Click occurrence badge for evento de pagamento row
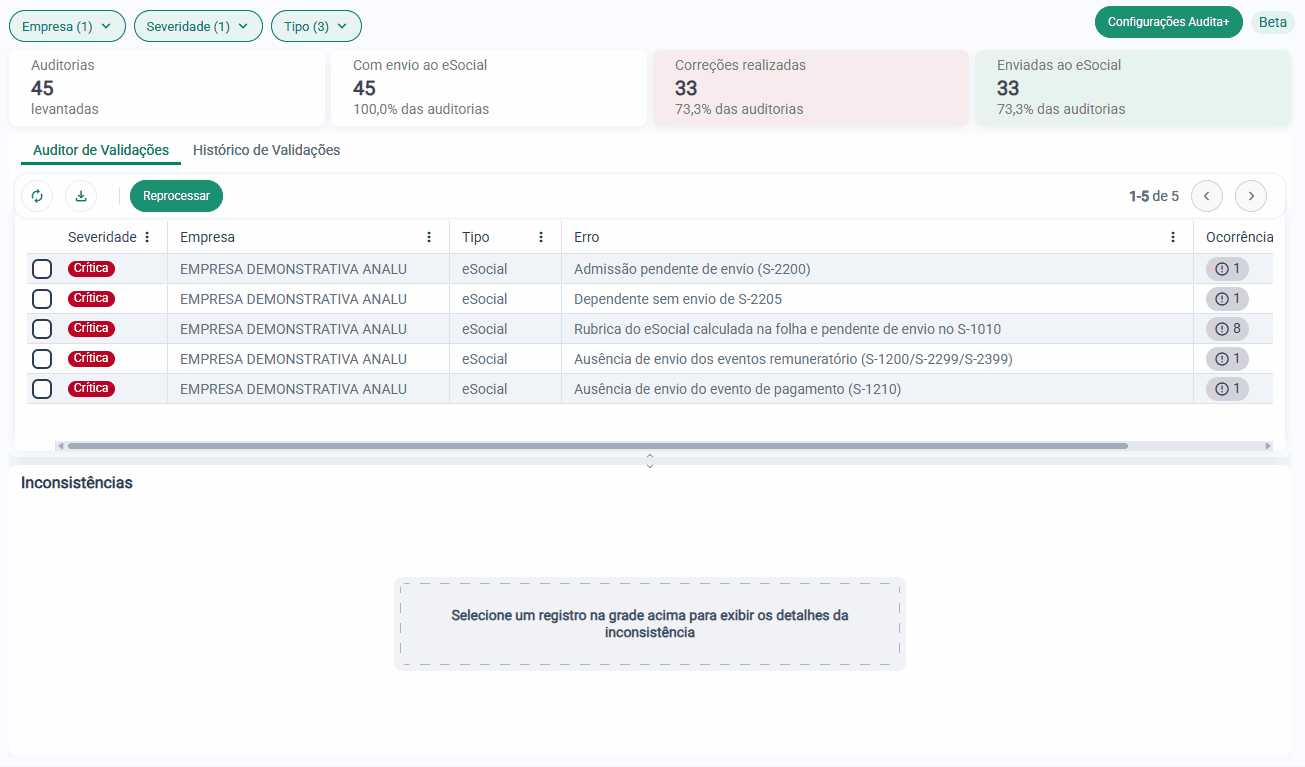This screenshot has height=767, width=1305. pos(1227,389)
